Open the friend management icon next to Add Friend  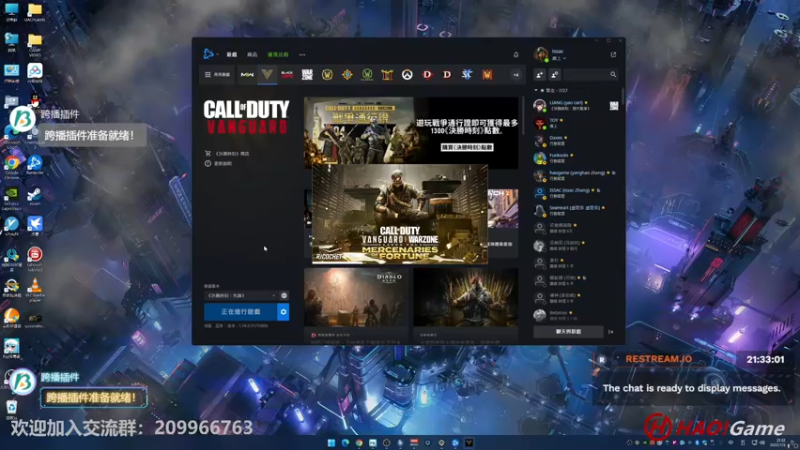(555, 75)
